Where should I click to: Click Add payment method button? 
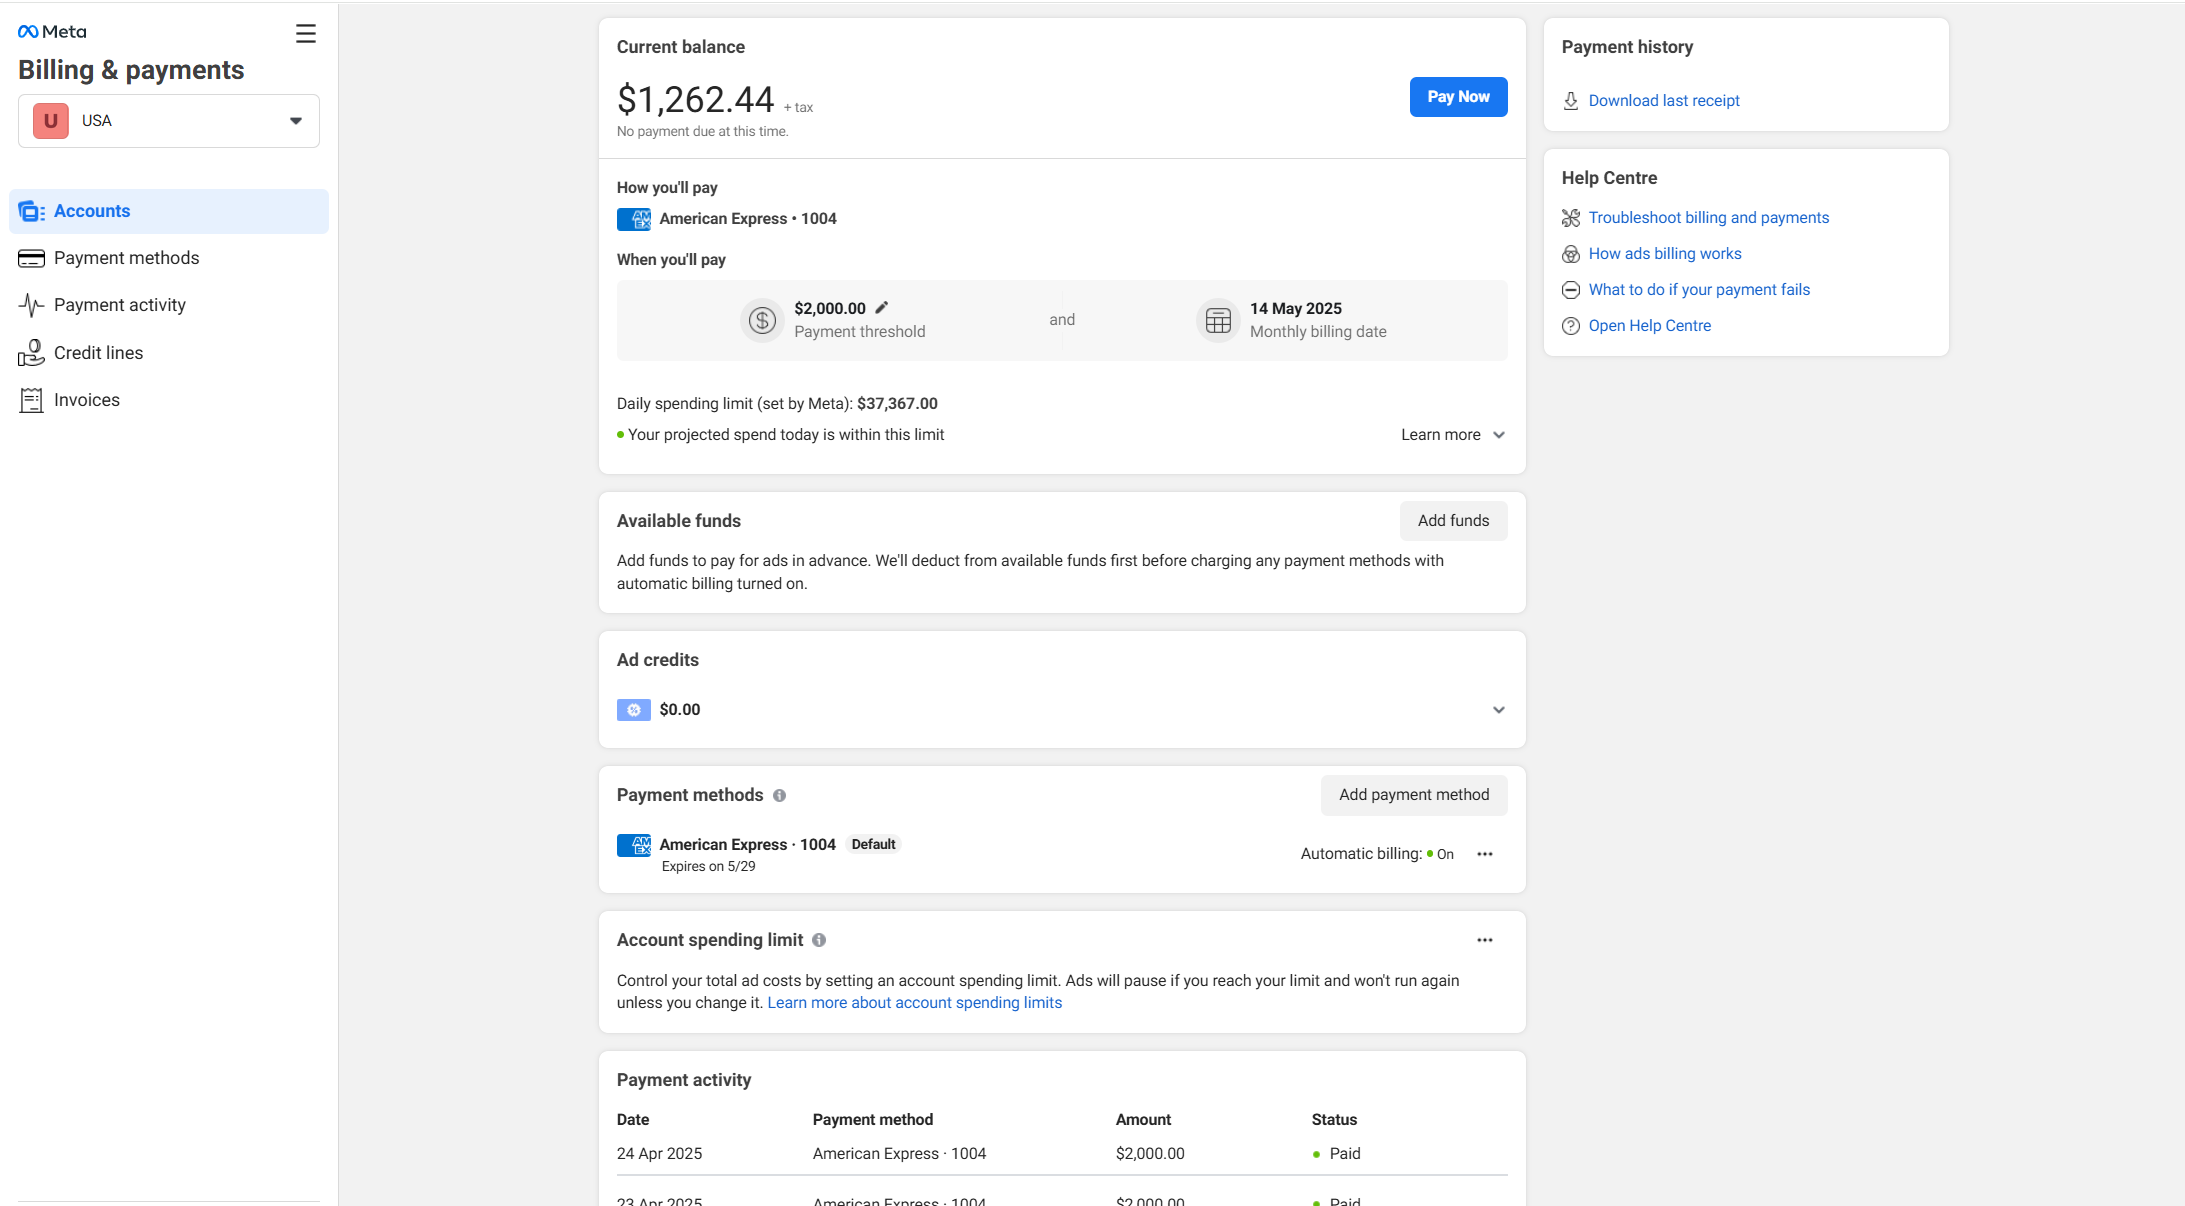click(1414, 795)
